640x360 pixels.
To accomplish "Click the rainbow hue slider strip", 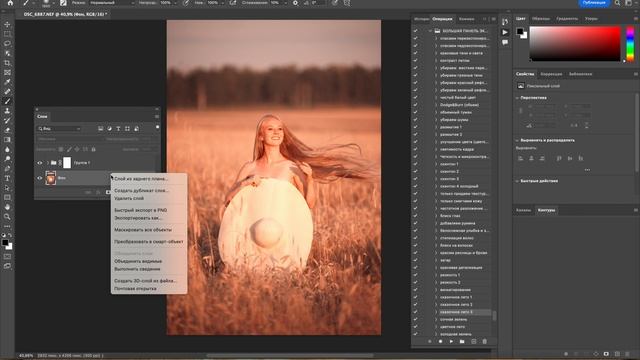I will [x=630, y=44].
